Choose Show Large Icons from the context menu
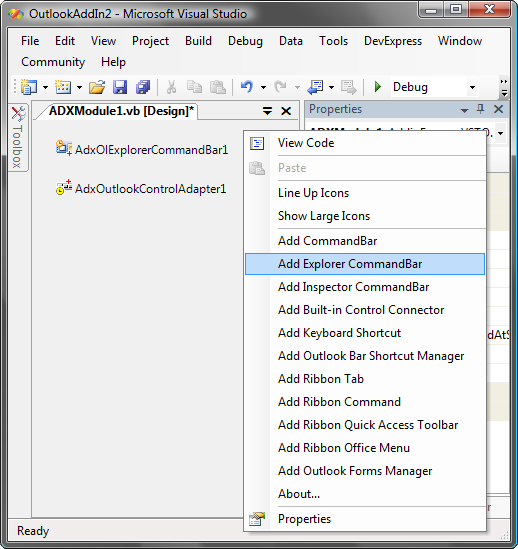Image resolution: width=518 pixels, height=549 pixels. [x=365, y=216]
